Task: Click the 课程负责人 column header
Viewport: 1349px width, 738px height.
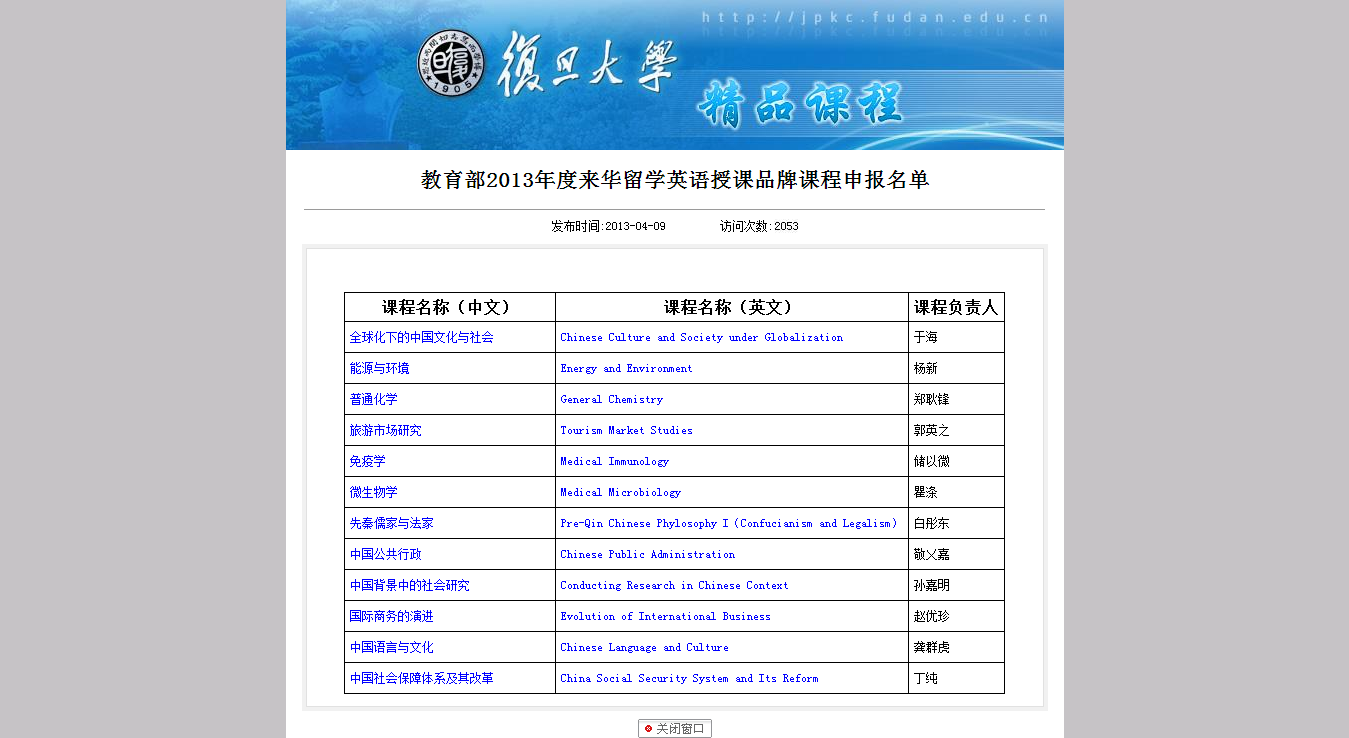Action: point(956,308)
